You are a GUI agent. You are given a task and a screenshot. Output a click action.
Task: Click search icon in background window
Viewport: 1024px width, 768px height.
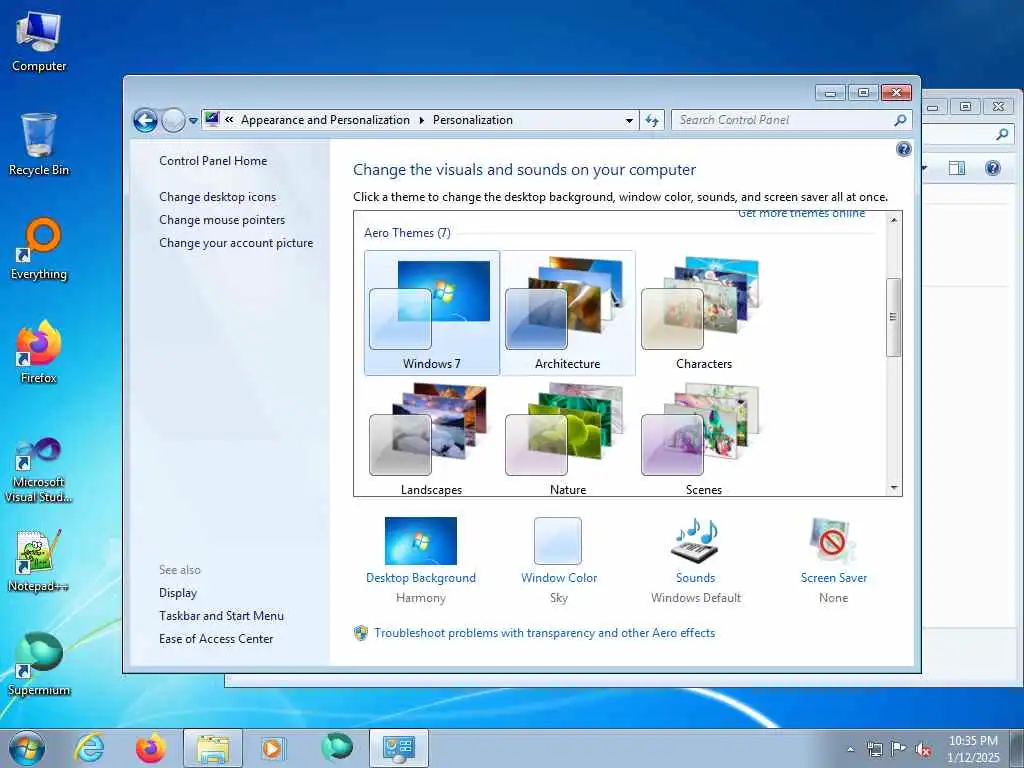click(1002, 135)
